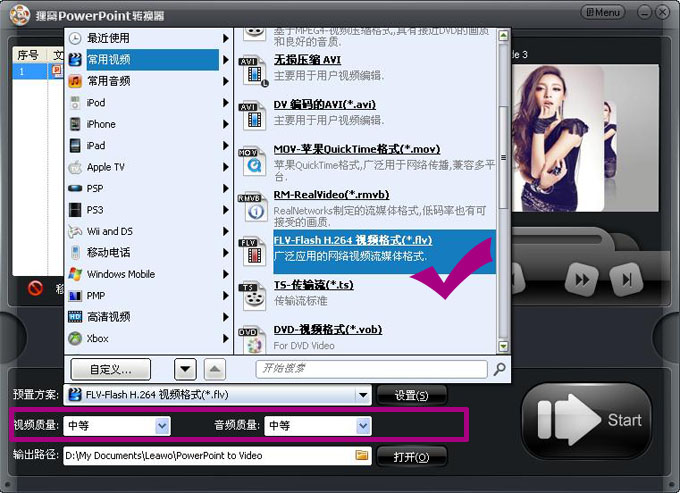Browse output path with folder icon
The height and width of the screenshot is (493, 680).
(362, 456)
